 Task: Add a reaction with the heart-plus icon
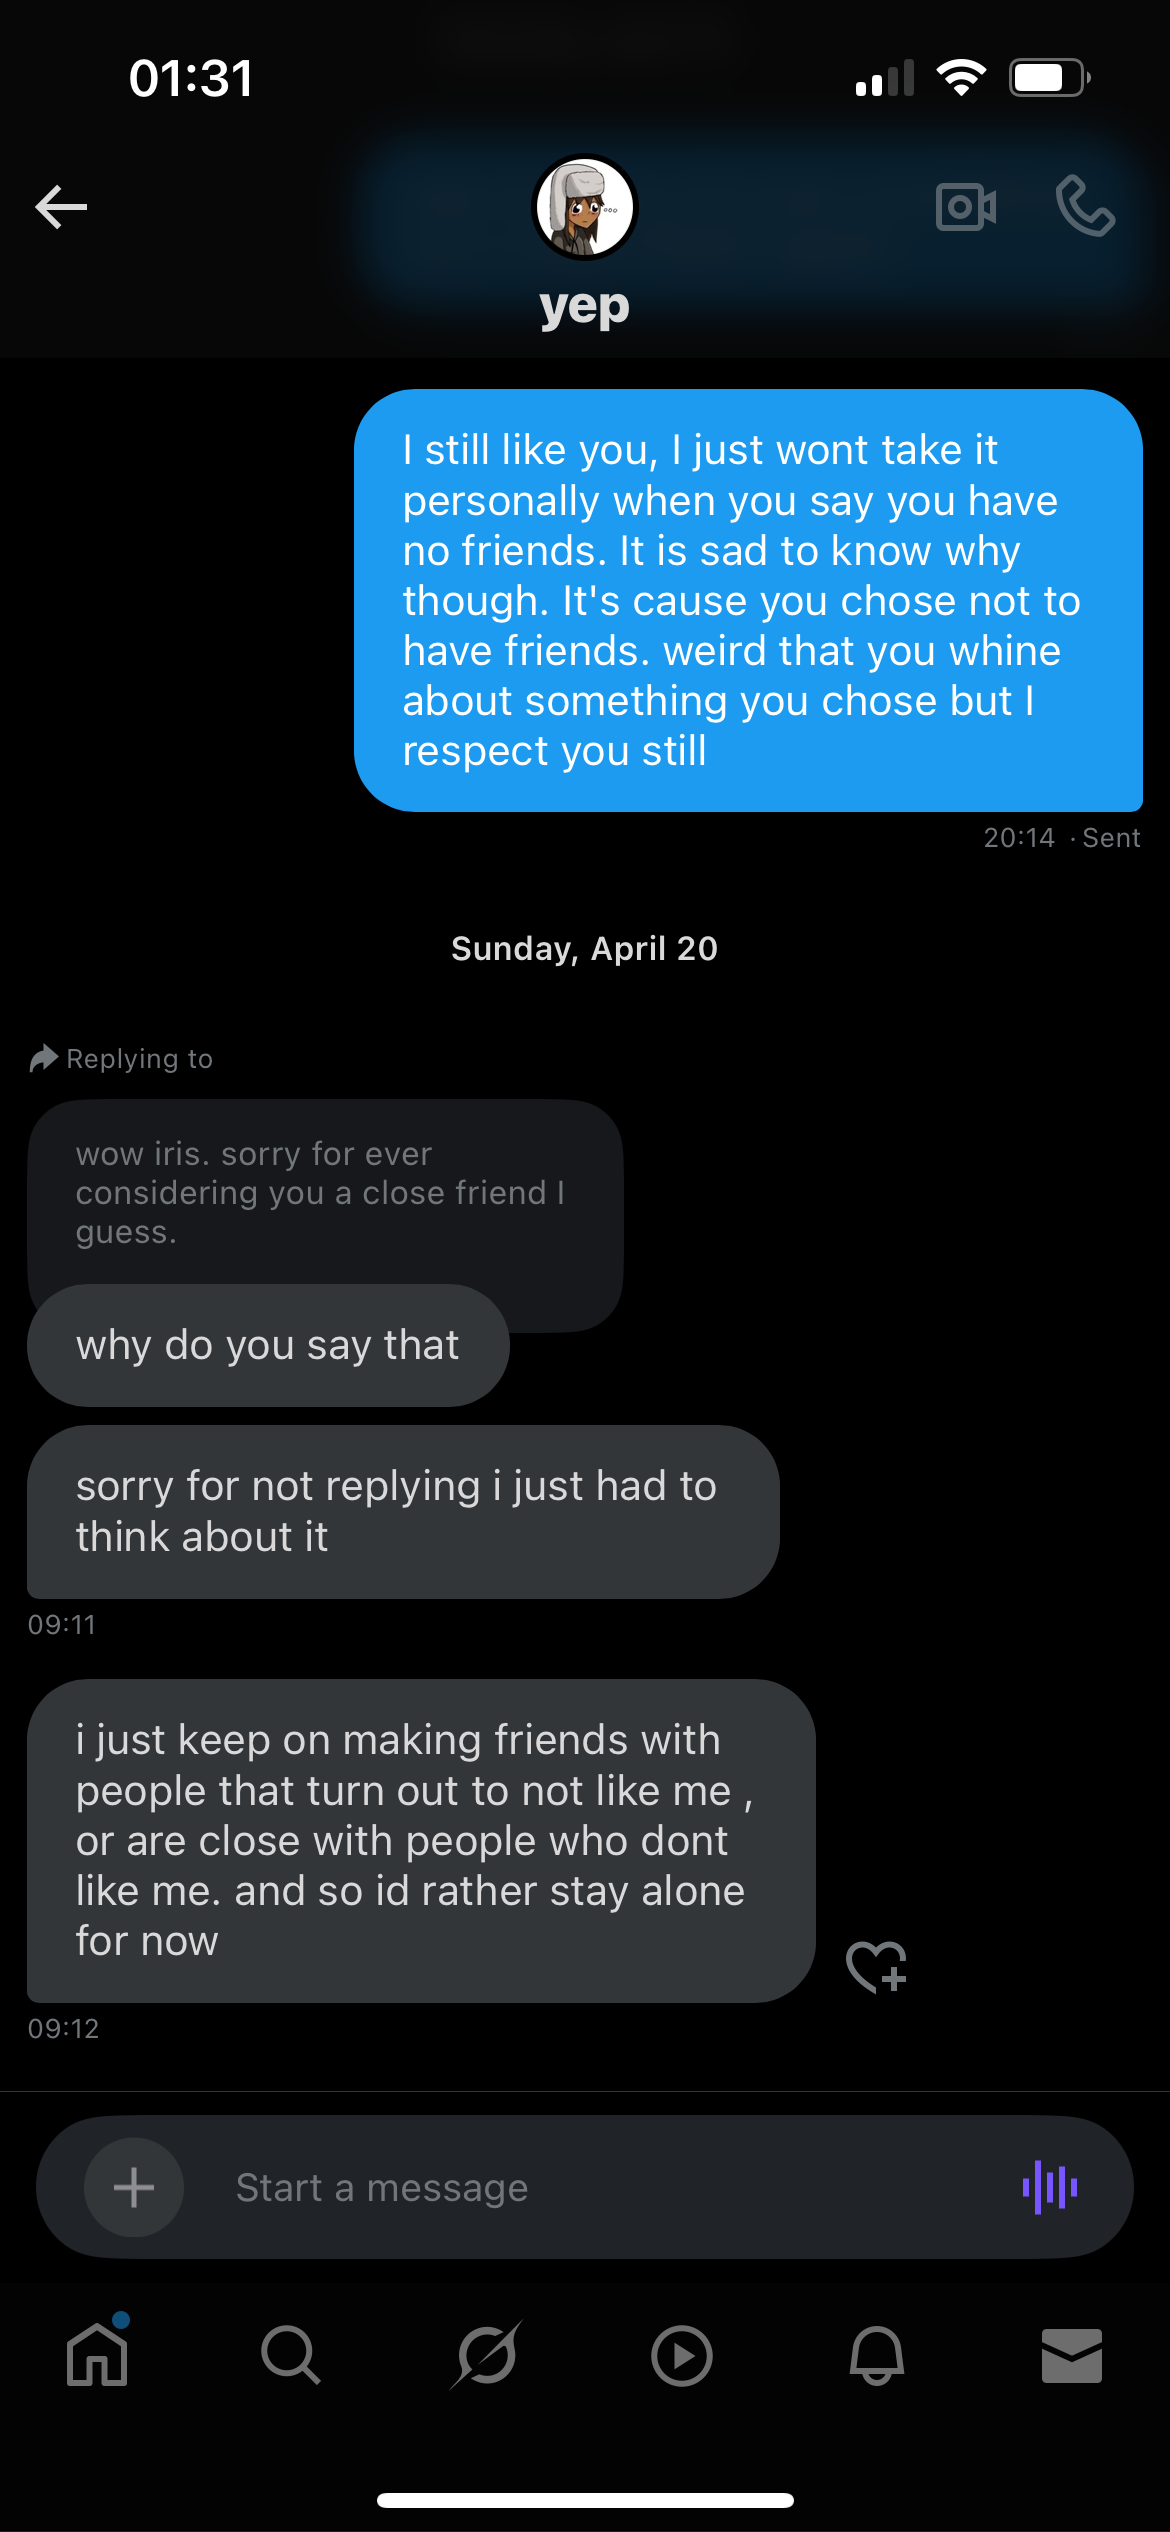[876, 1966]
